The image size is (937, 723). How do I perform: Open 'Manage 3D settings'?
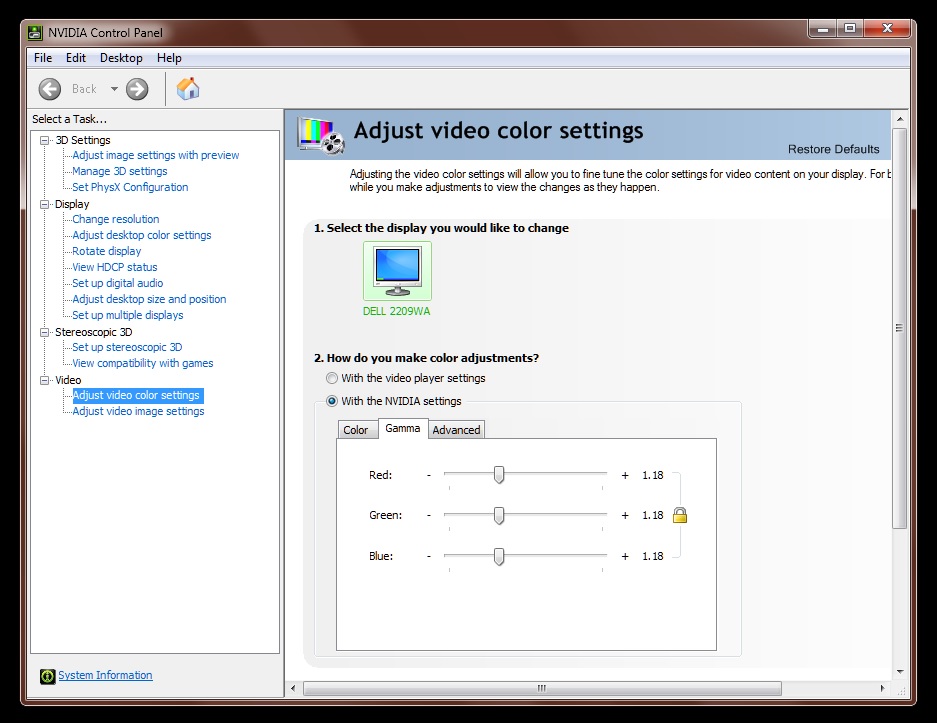pyautogui.click(x=120, y=171)
